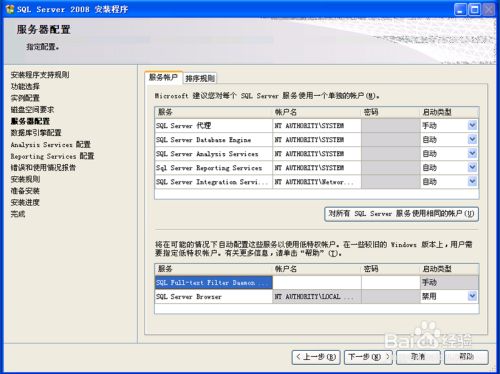Click 安装规则 step in sidebar

[25, 179]
